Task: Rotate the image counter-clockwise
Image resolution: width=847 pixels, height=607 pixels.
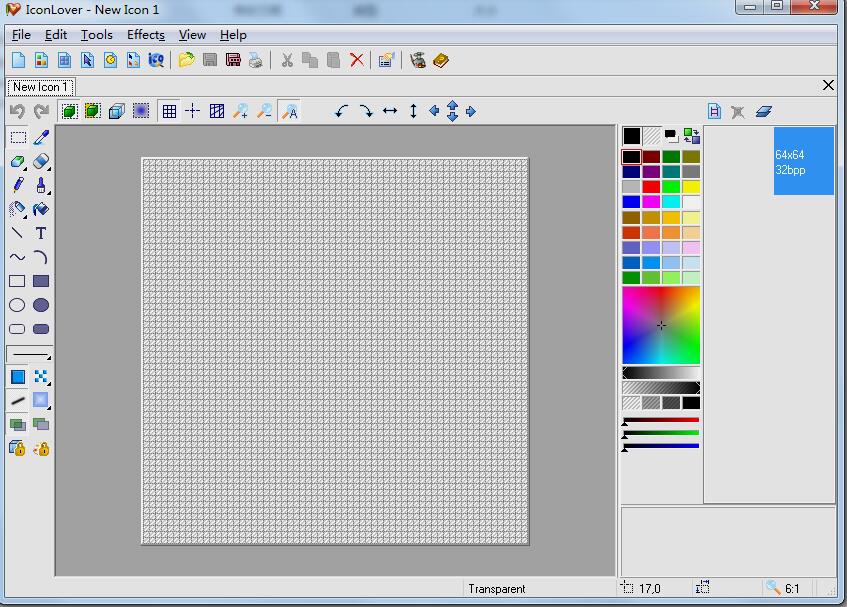Action: pos(341,112)
